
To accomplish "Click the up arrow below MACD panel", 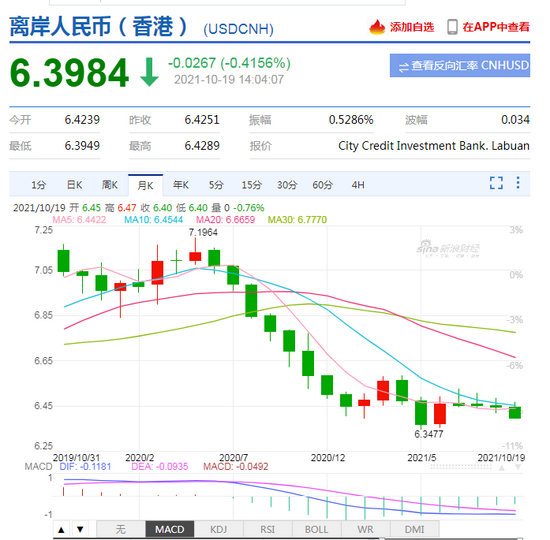I will point(61,529).
